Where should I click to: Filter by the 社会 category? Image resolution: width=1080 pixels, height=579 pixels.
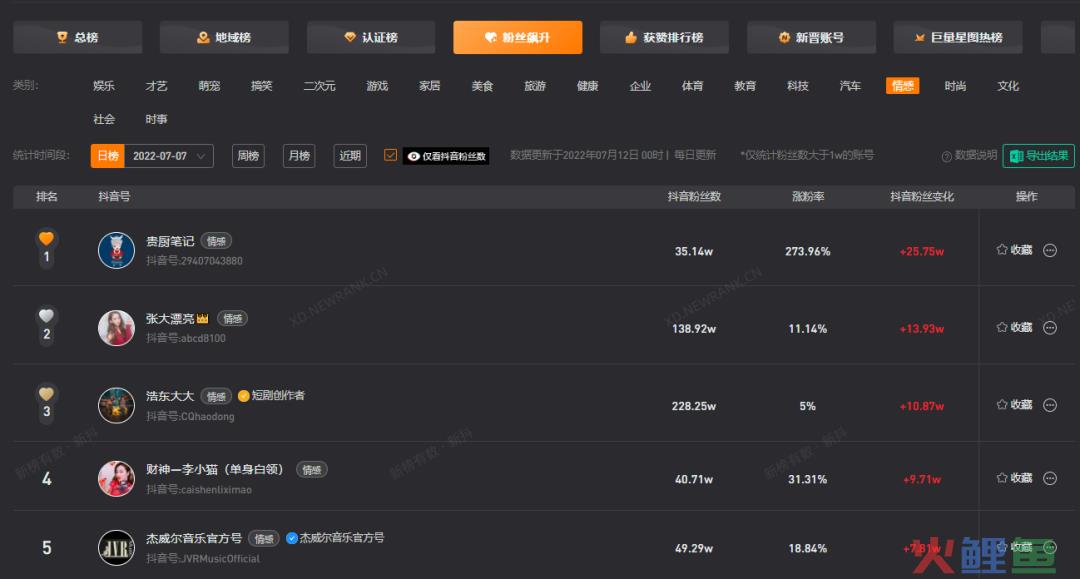(104, 119)
